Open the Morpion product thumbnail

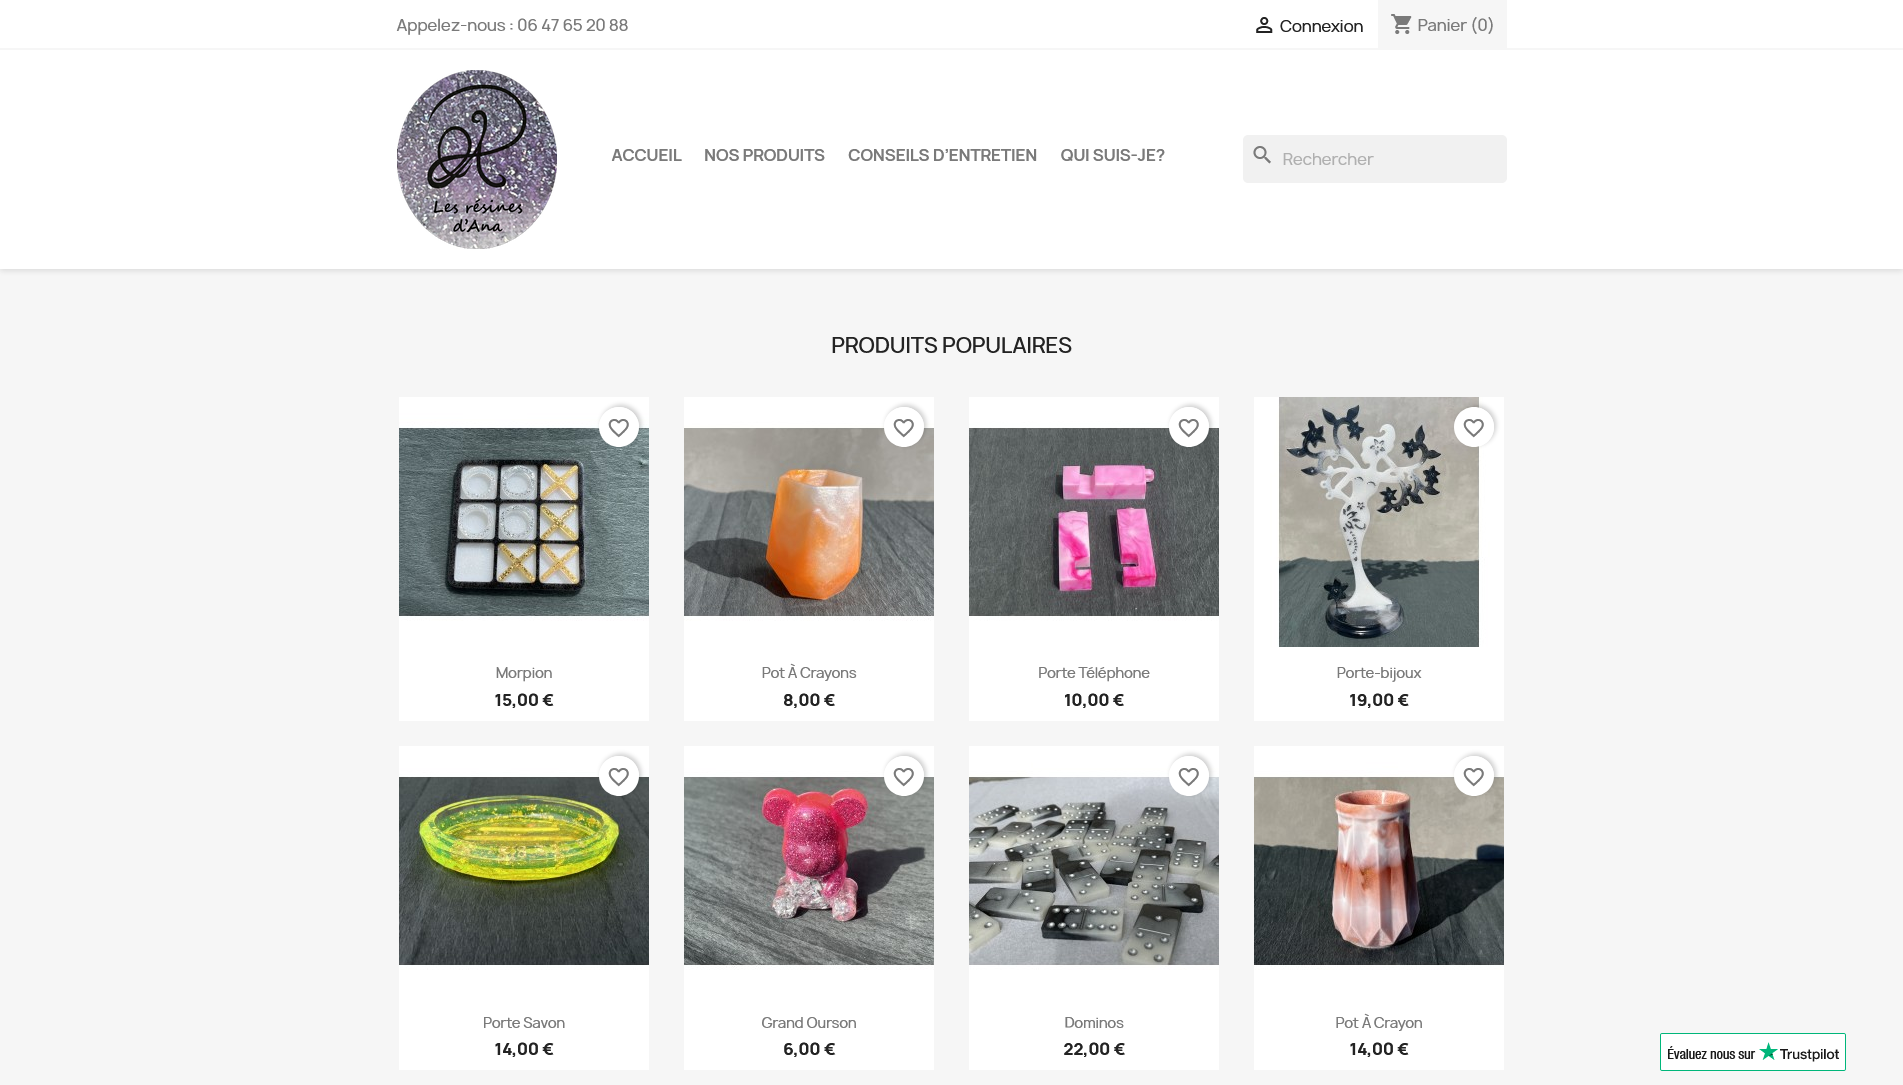(x=524, y=522)
